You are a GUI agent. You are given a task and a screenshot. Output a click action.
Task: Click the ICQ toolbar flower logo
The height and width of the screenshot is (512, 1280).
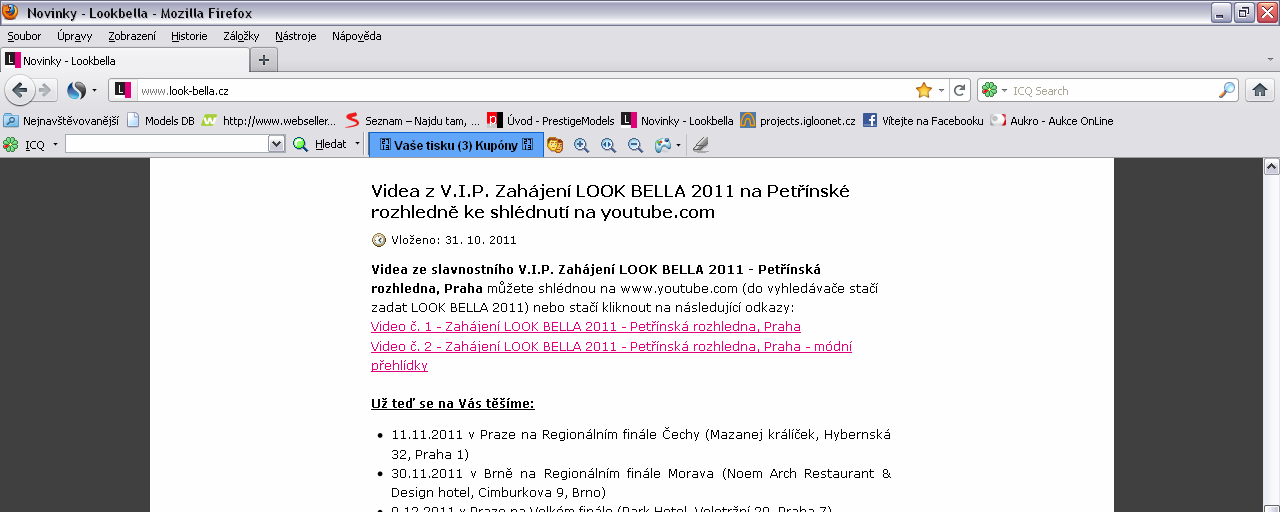click(x=11, y=144)
